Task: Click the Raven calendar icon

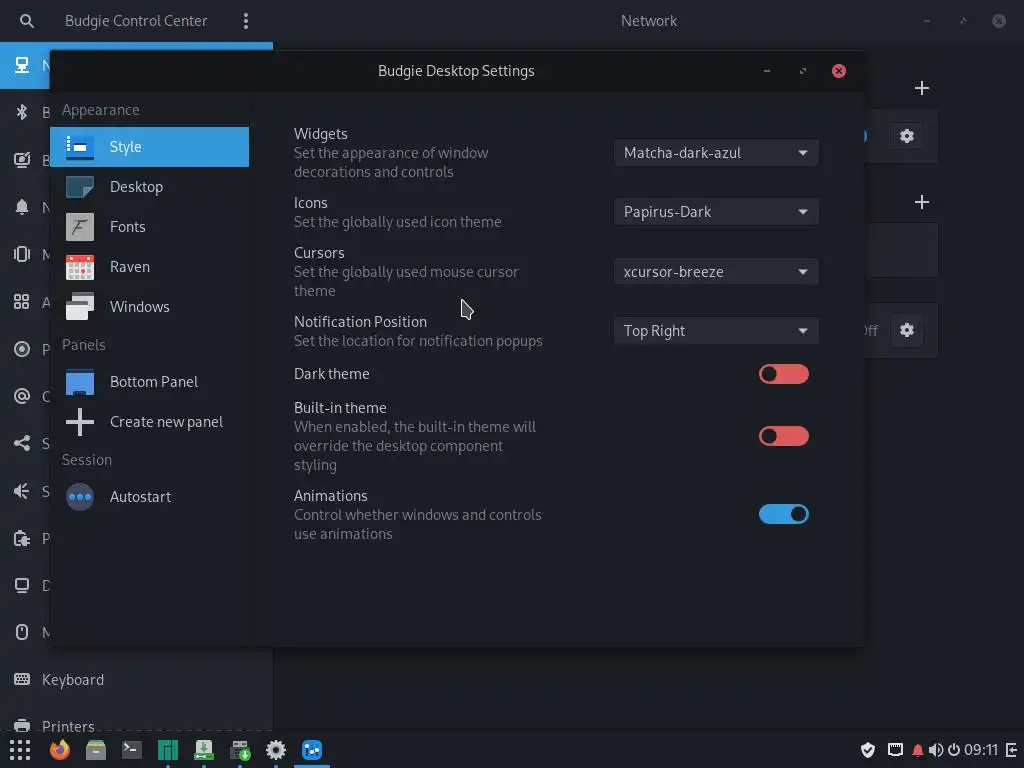Action: click(80, 267)
